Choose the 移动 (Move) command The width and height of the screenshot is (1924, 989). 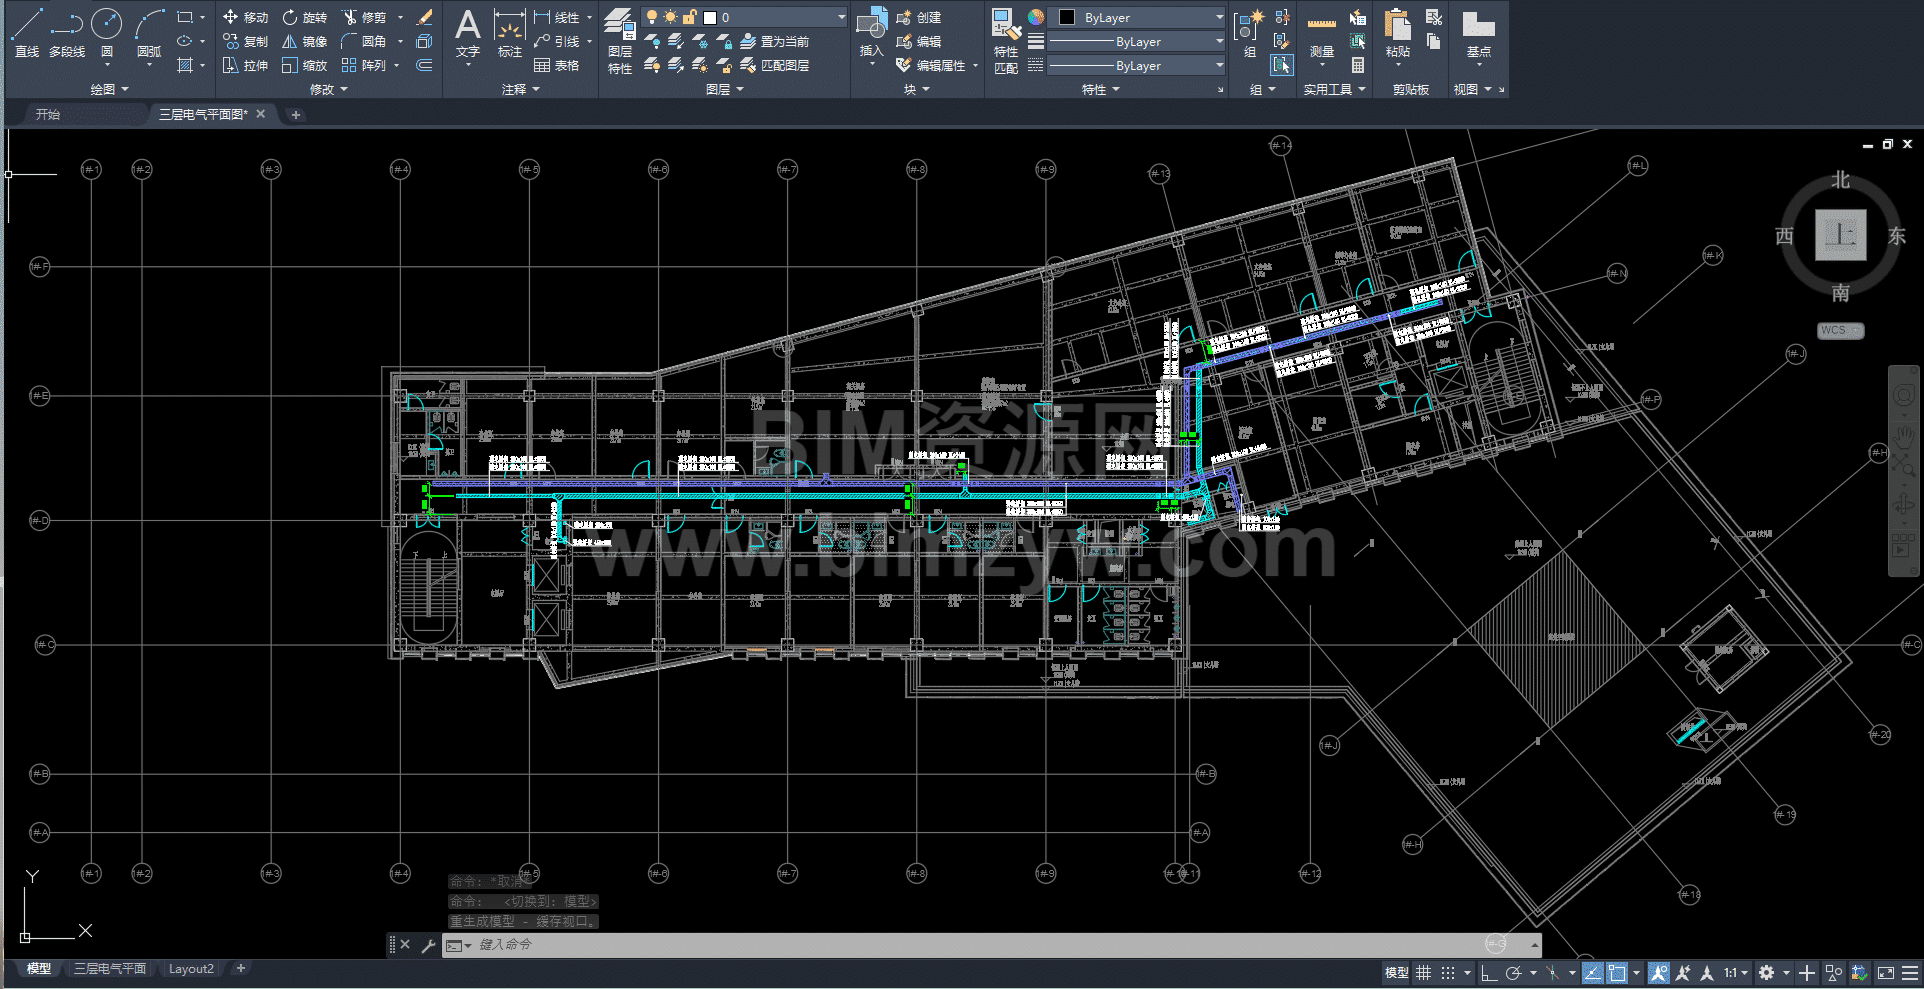pyautogui.click(x=246, y=17)
